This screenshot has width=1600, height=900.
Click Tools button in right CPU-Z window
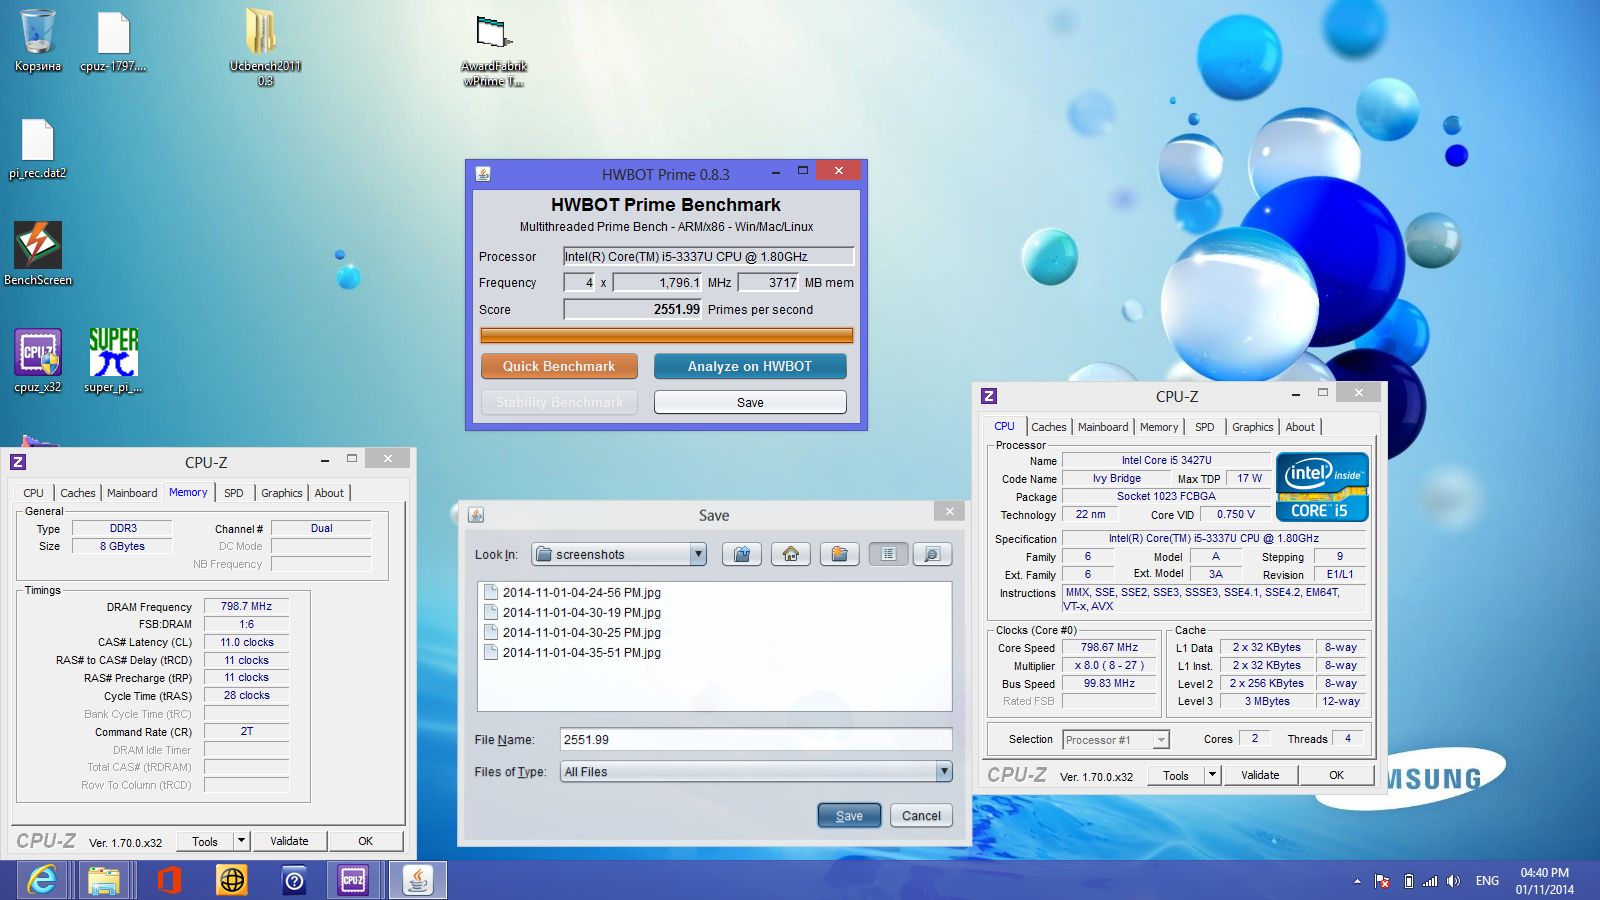point(1176,775)
